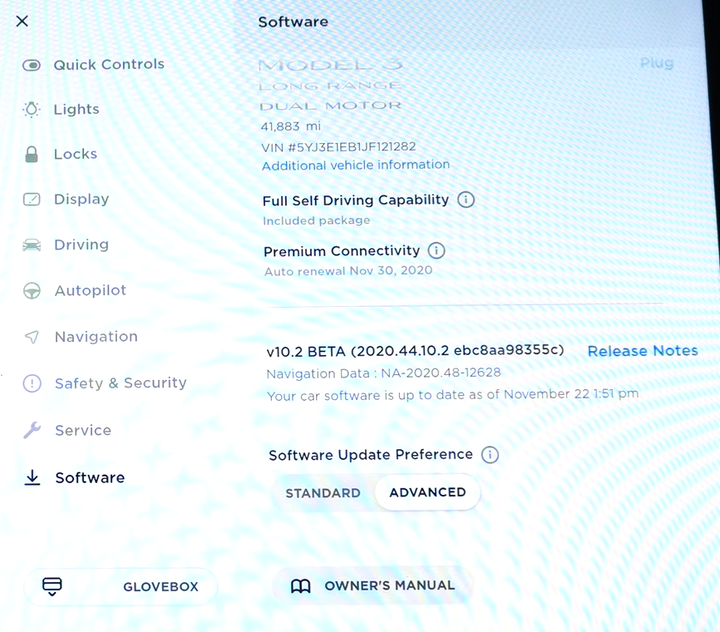Click the Navigation arrow icon

click(x=32, y=337)
